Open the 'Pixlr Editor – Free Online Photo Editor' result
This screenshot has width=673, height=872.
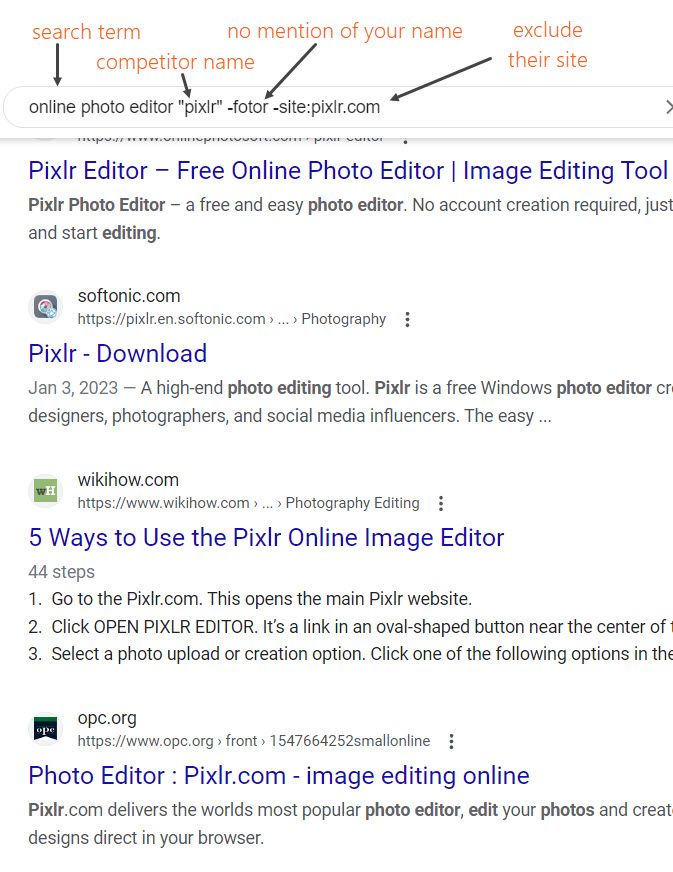[x=348, y=171]
